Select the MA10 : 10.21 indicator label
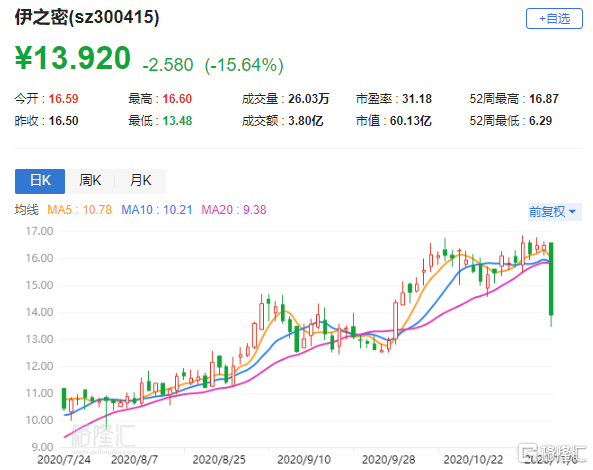 click(x=157, y=209)
